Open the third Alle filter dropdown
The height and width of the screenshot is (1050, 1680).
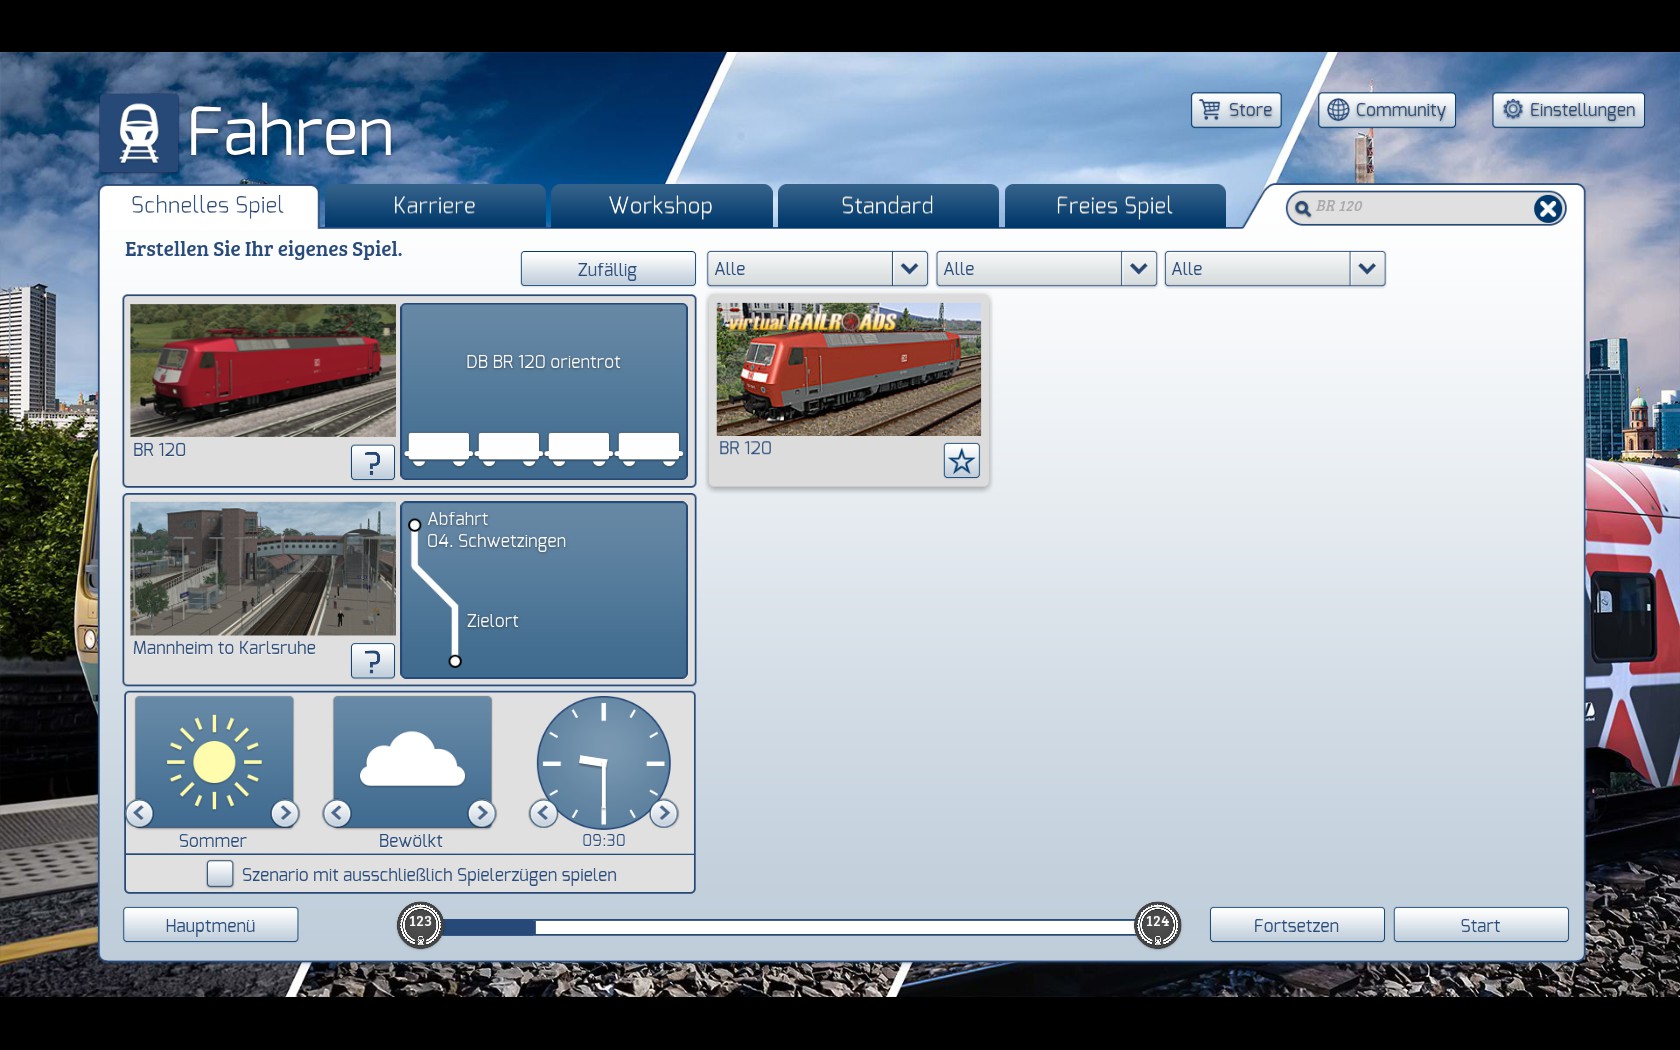click(x=1275, y=269)
